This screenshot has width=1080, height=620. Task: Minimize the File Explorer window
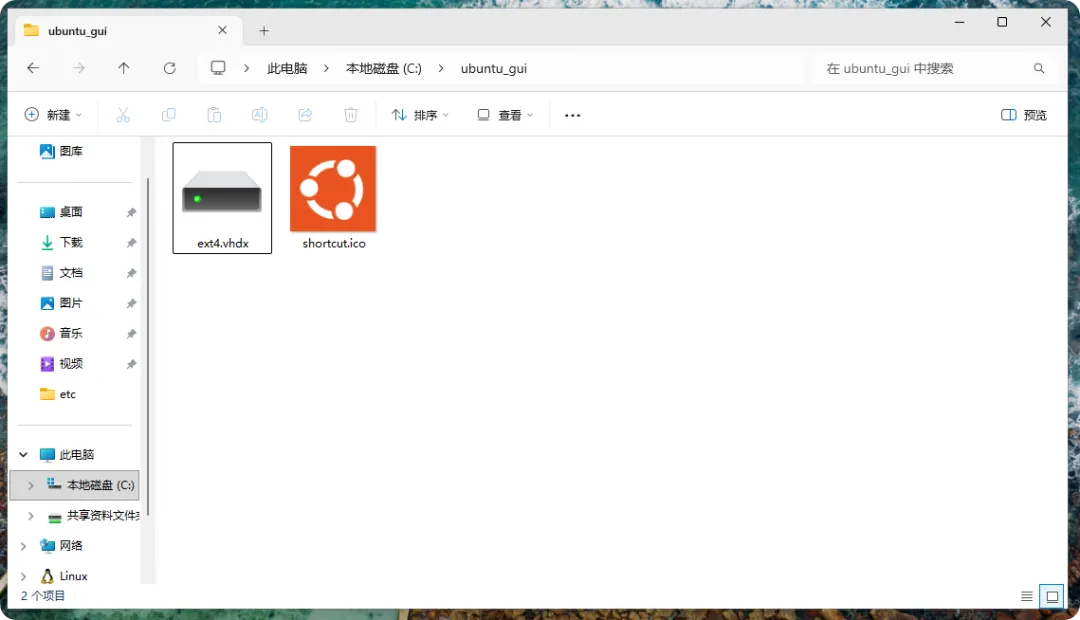[x=959, y=22]
